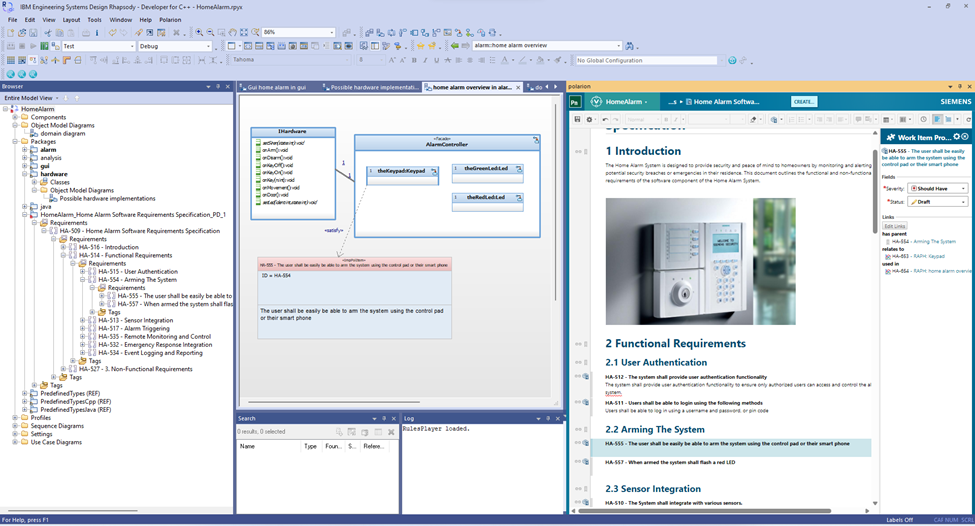
Task: Open the zoom percentage 86% dropdown
Action: pyautogui.click(x=331, y=32)
